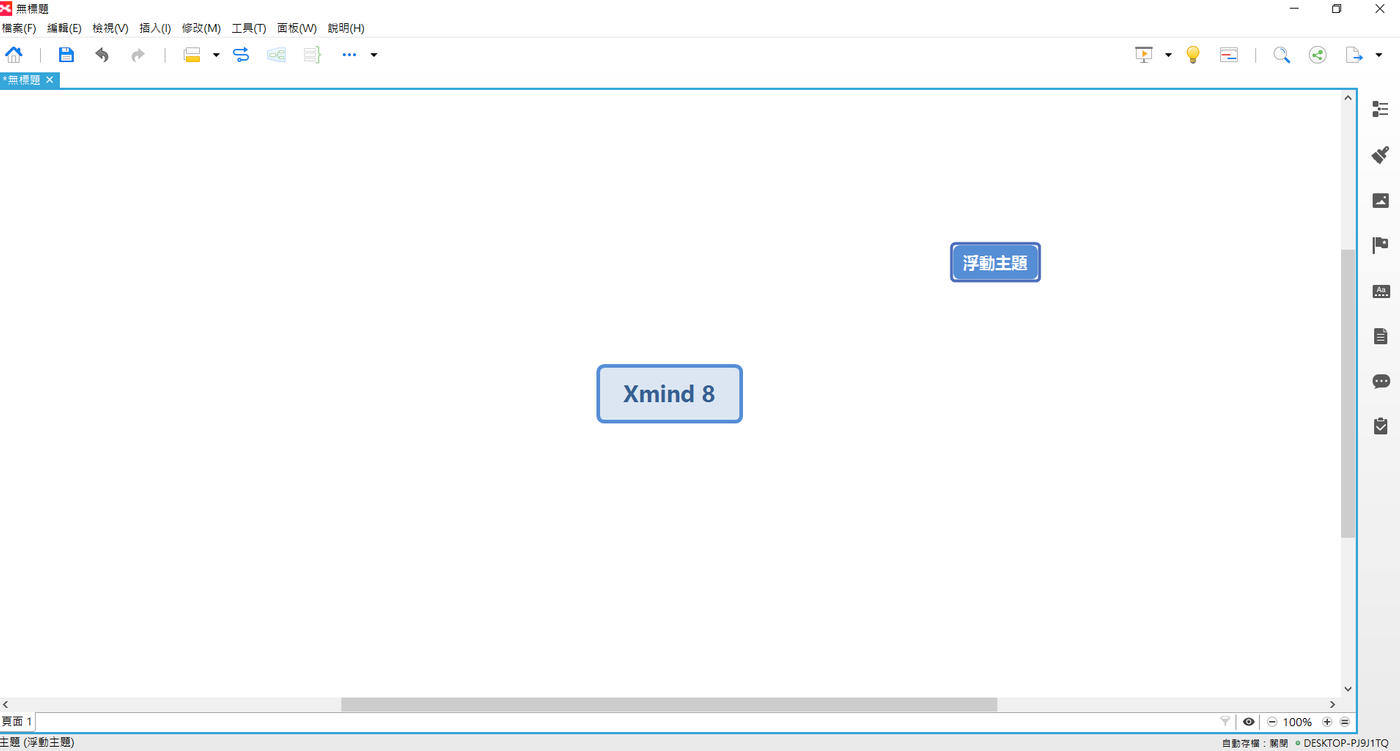Open the three-dots more tools icon
1400x751 pixels.
[x=349, y=55]
